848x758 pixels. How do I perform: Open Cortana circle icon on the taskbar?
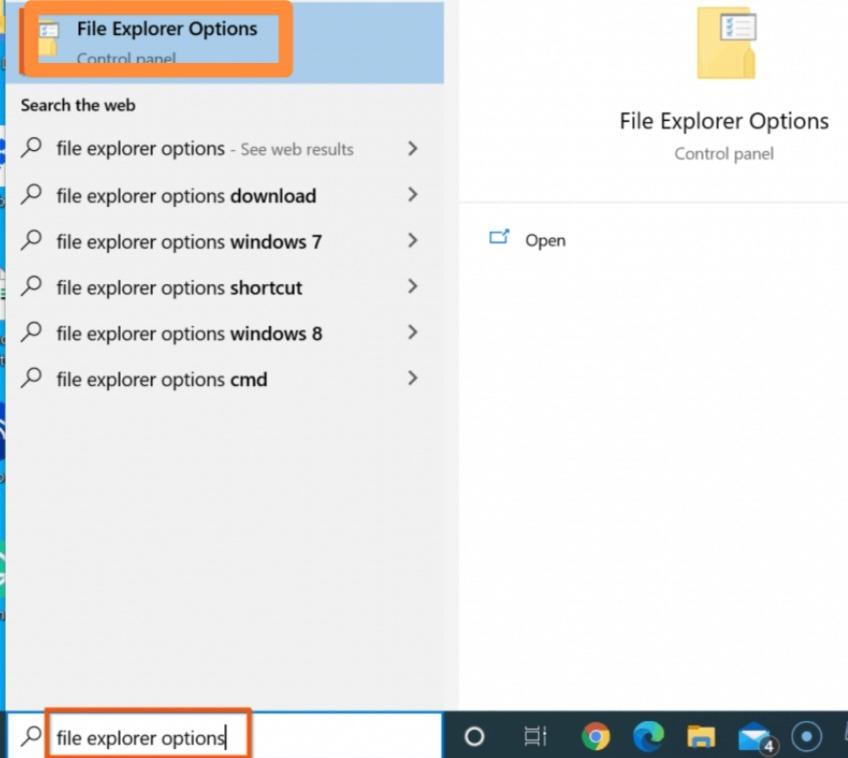[474, 736]
